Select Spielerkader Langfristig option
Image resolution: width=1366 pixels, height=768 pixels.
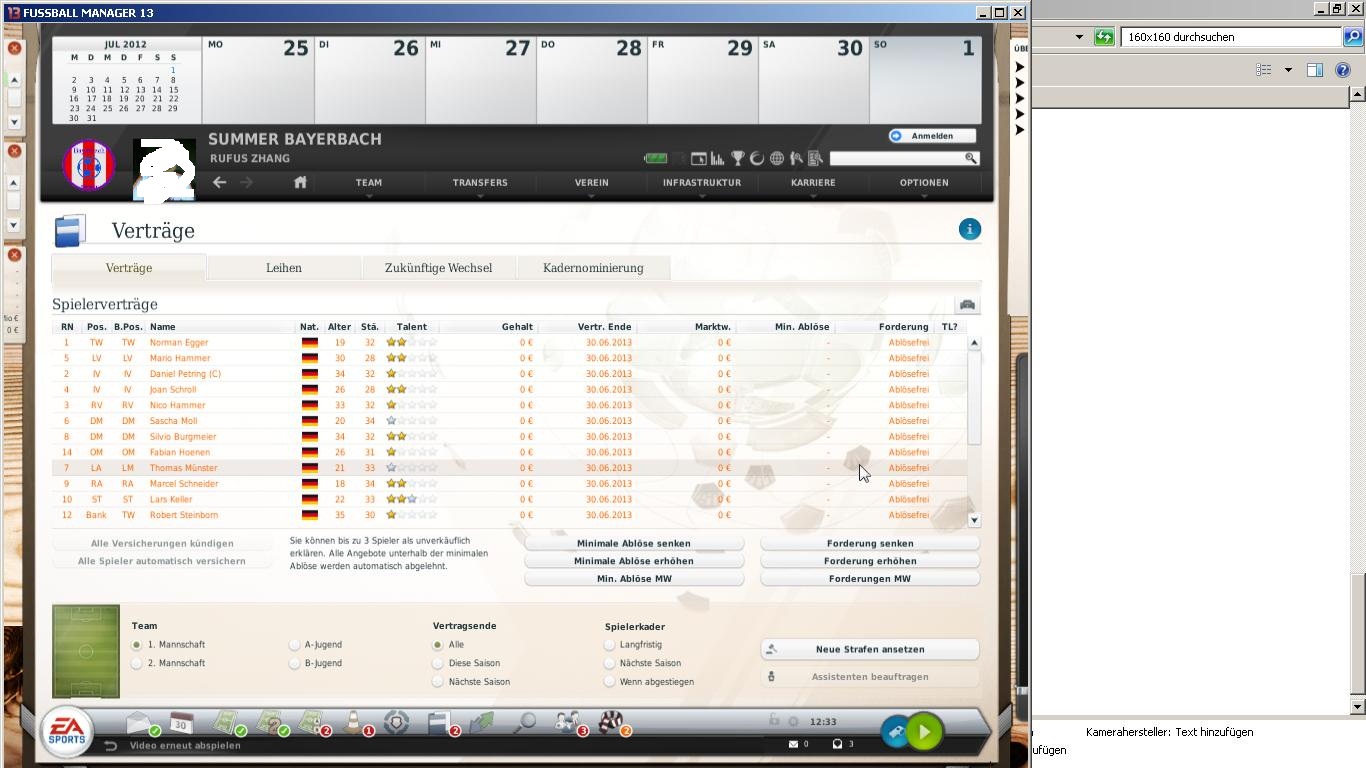[x=609, y=645]
